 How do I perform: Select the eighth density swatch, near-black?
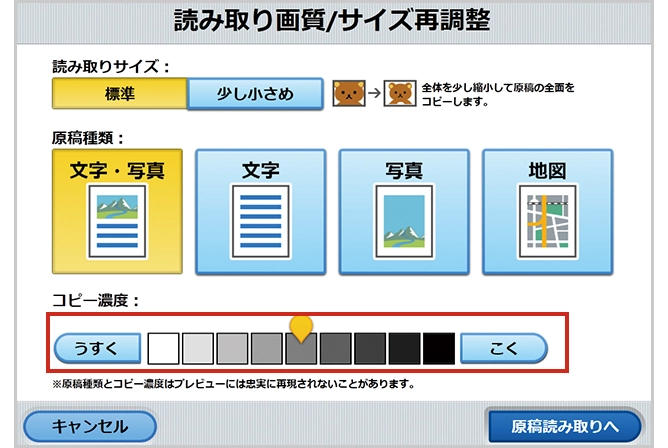404,349
